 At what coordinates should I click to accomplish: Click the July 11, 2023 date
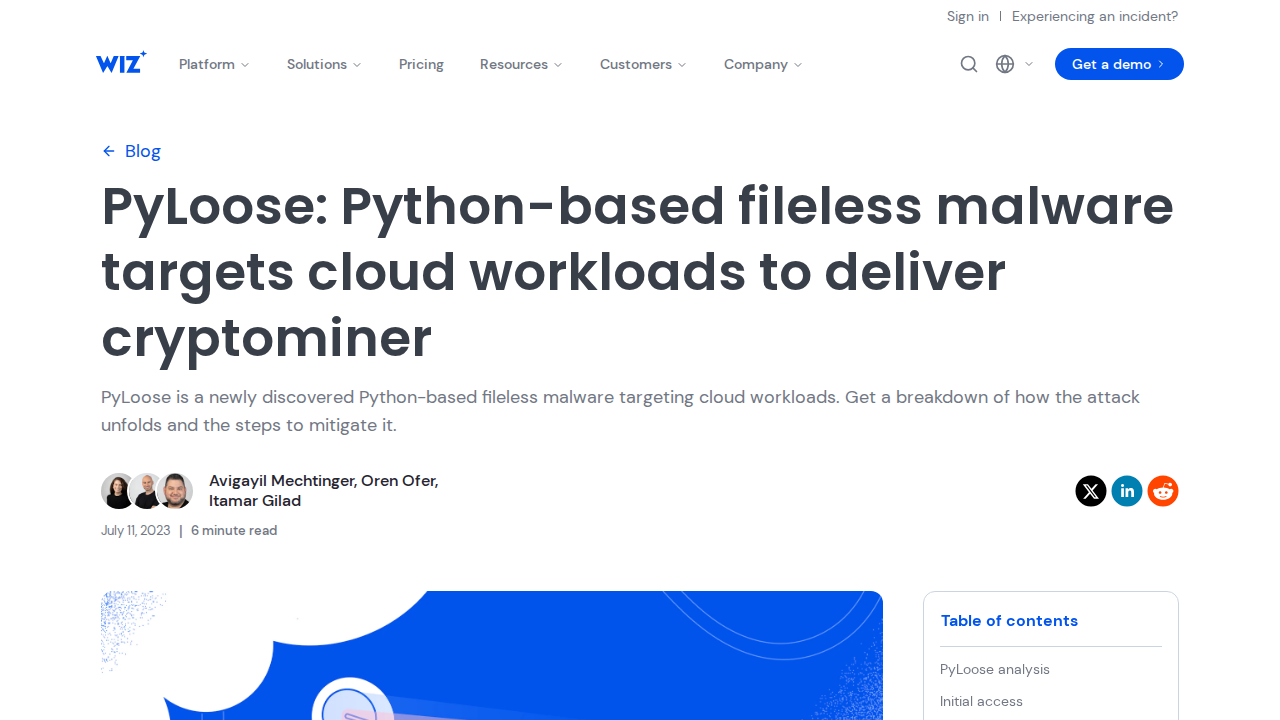coord(136,530)
